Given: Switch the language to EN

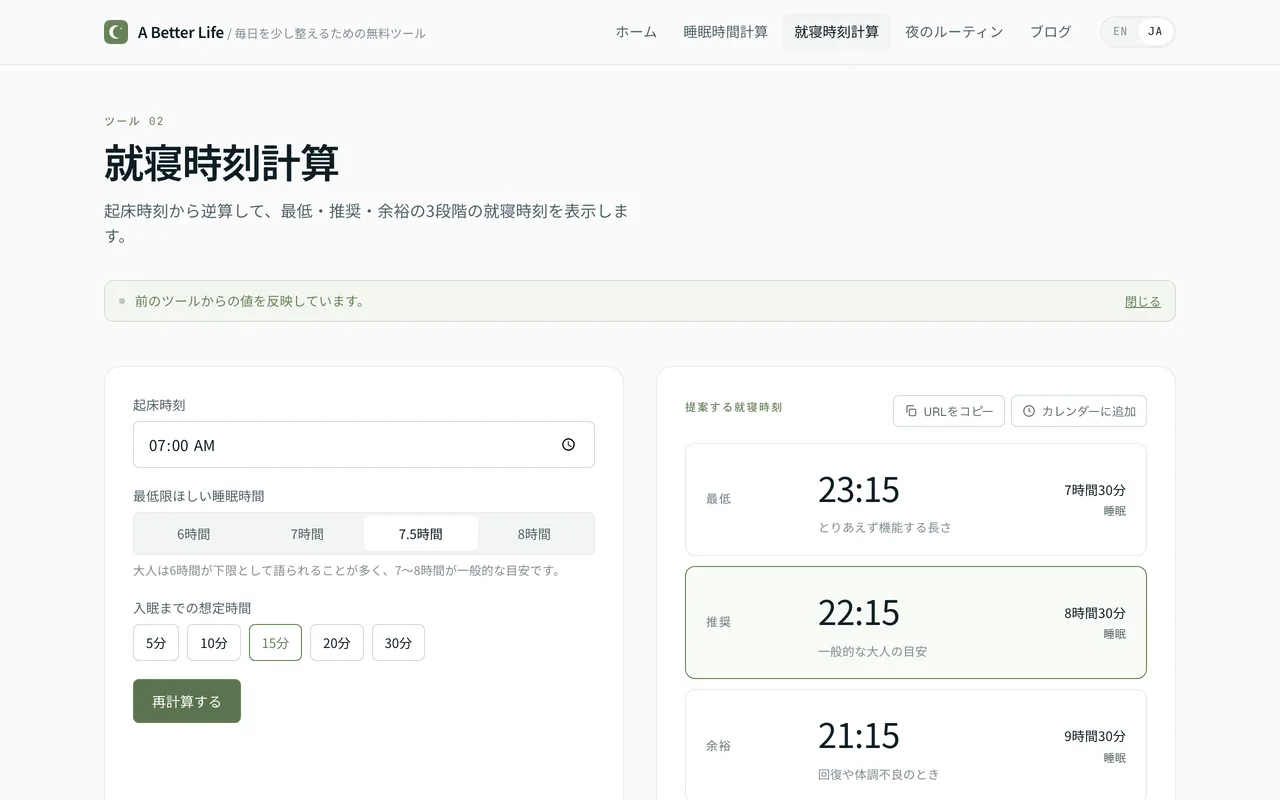Looking at the screenshot, I should [x=1119, y=31].
